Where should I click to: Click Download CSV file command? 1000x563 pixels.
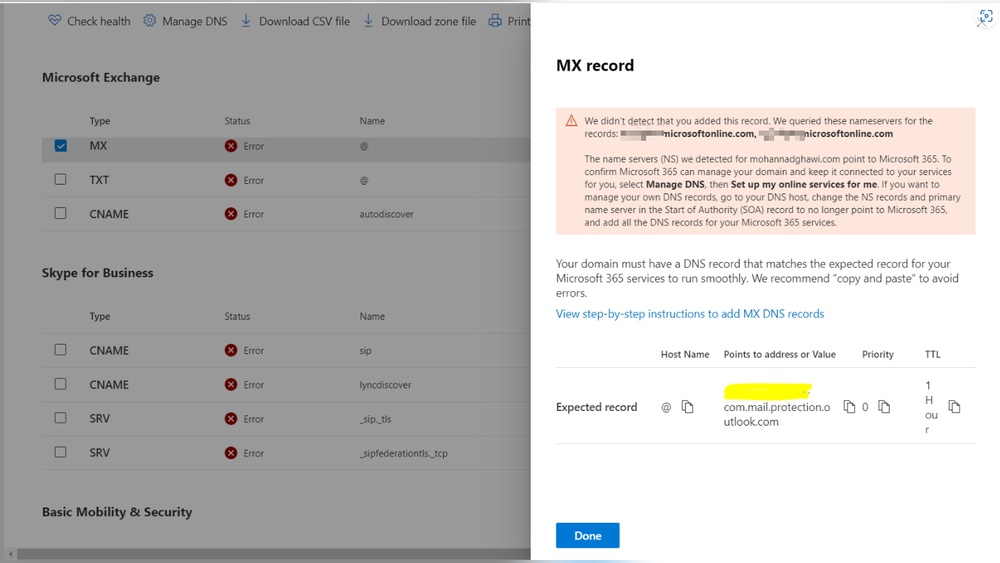295,21
